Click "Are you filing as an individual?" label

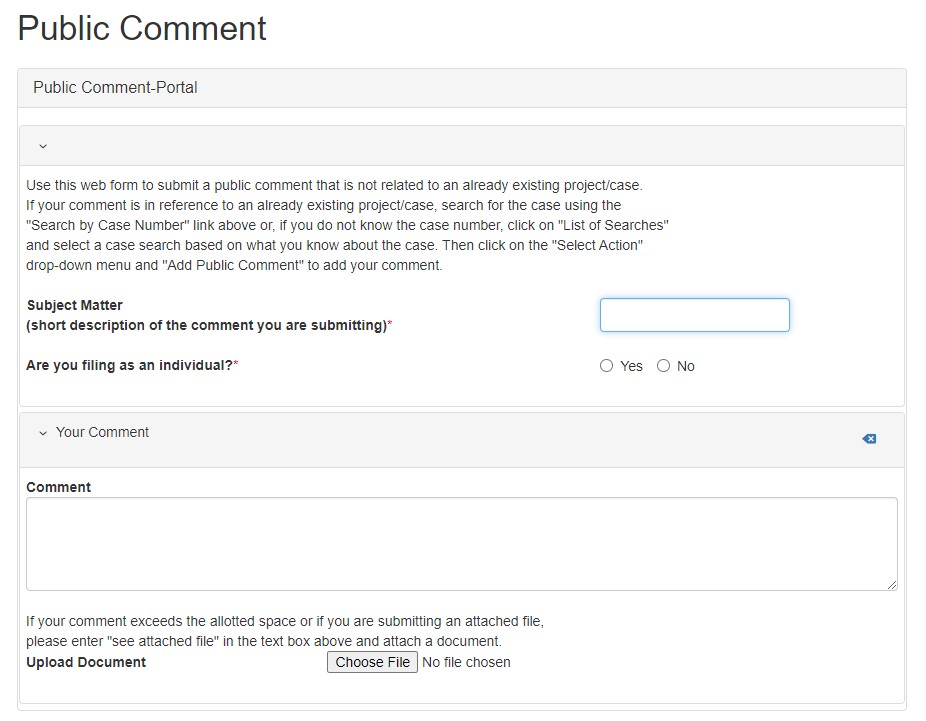coord(129,365)
